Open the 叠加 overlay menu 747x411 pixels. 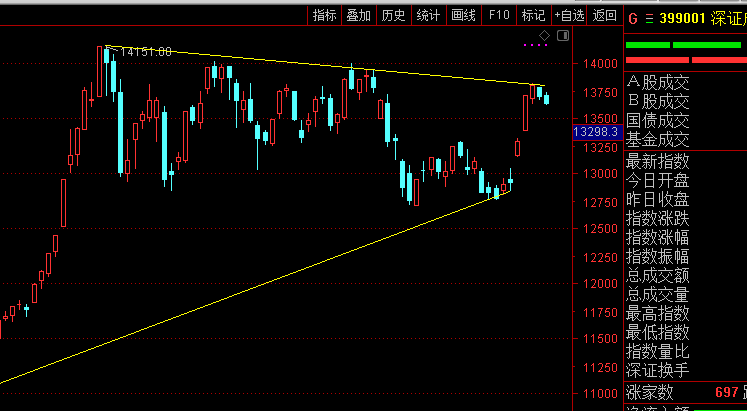[x=359, y=15]
